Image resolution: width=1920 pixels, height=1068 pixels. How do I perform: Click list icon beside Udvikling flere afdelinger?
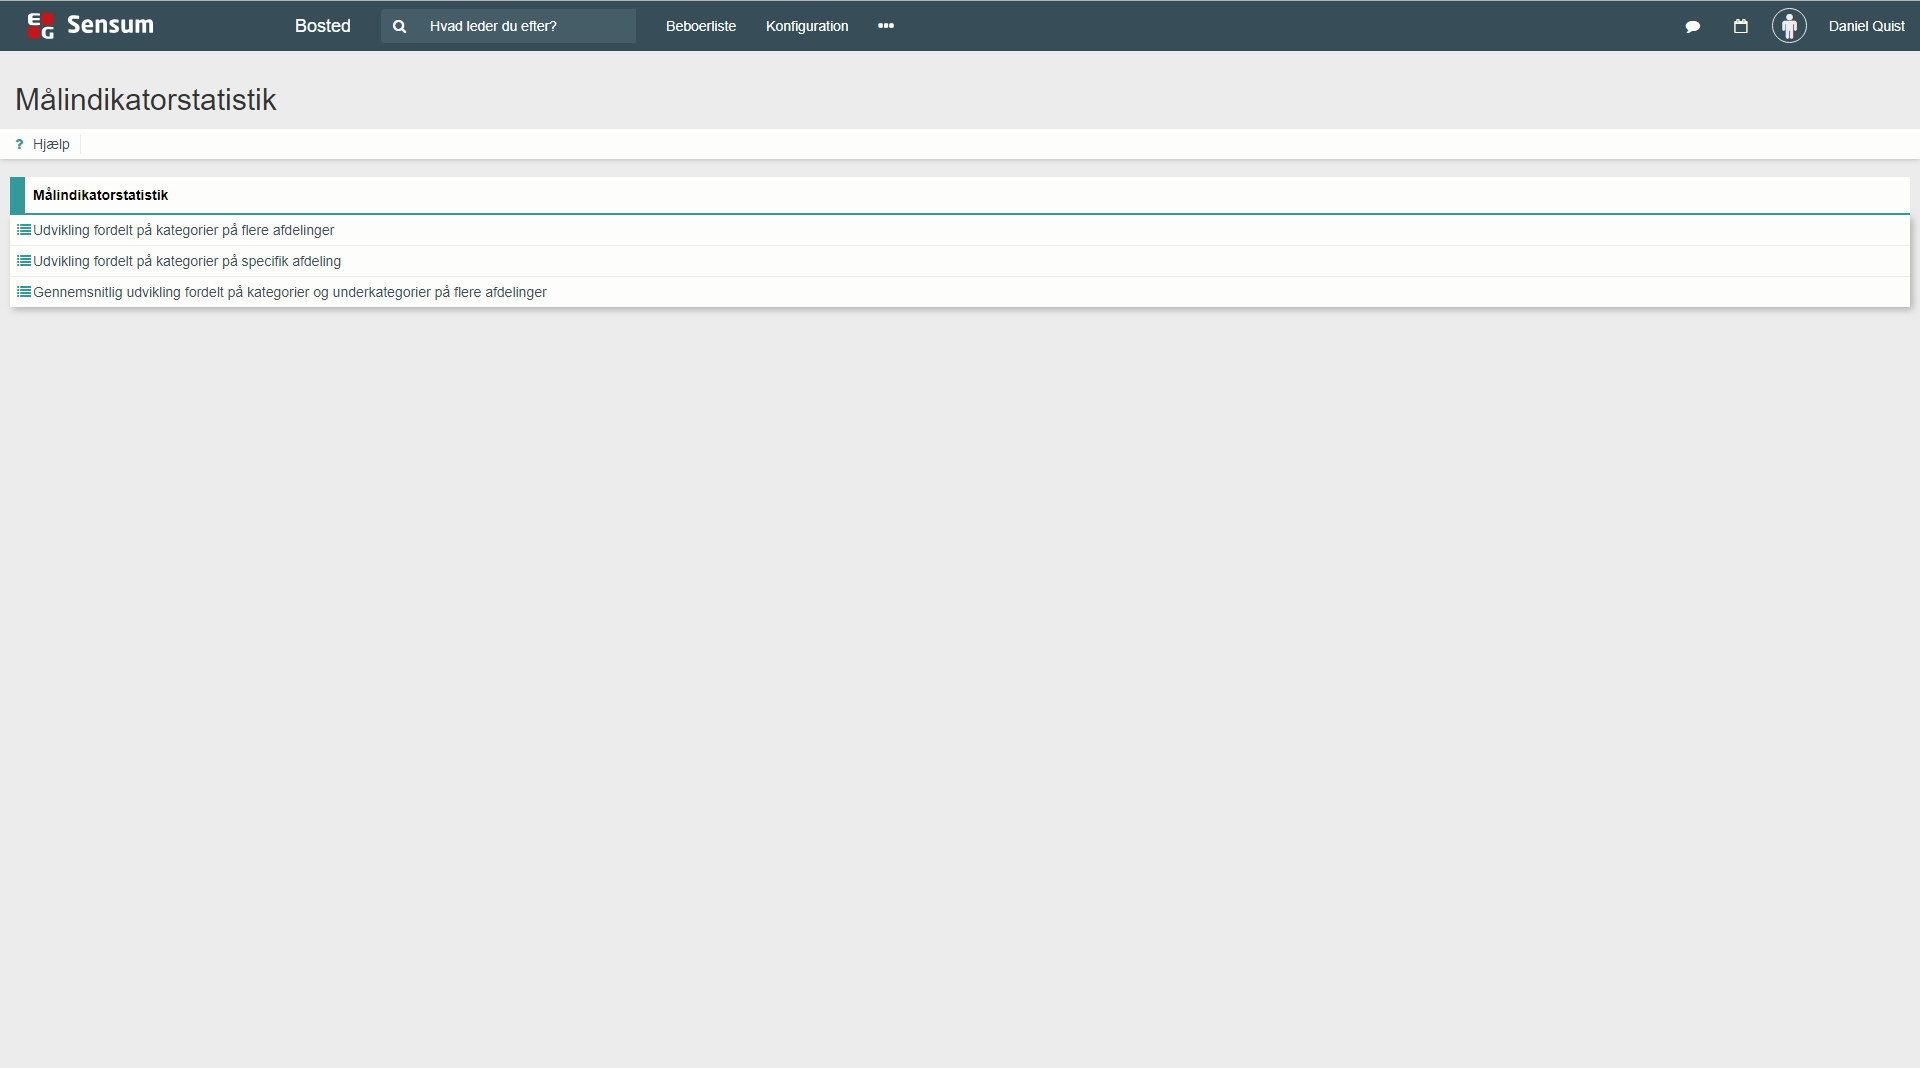tap(24, 230)
